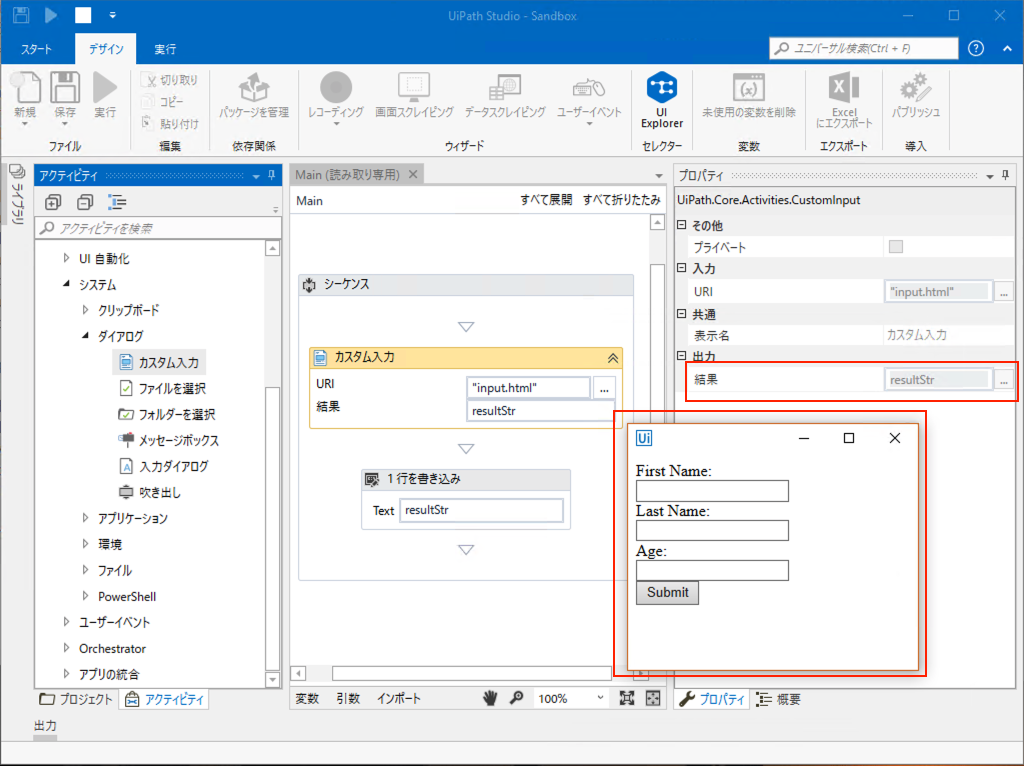This screenshot has height=766, width=1024.
Task: Click the activities panel list-view icon
Action: click(118, 202)
